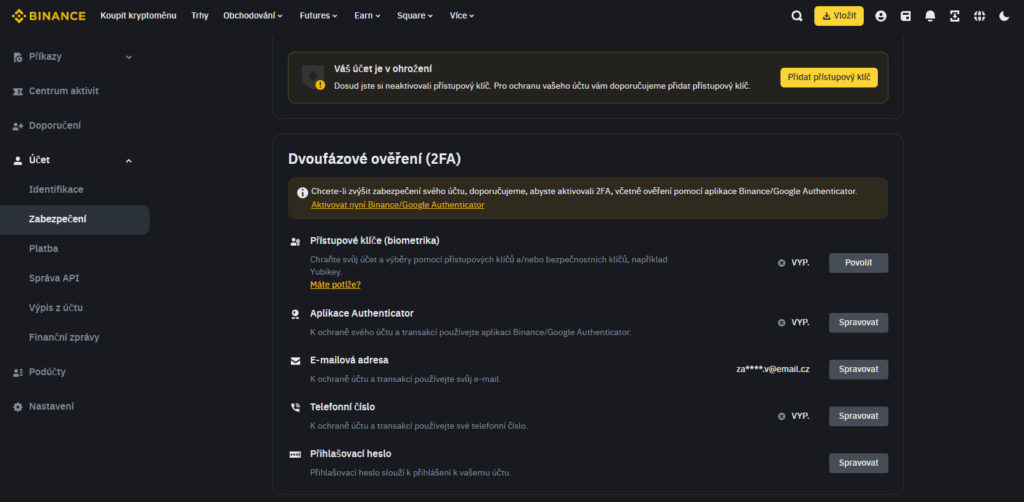Screen dimensions: 1024x502
Task: Open the language globe icon
Action: click(980, 16)
